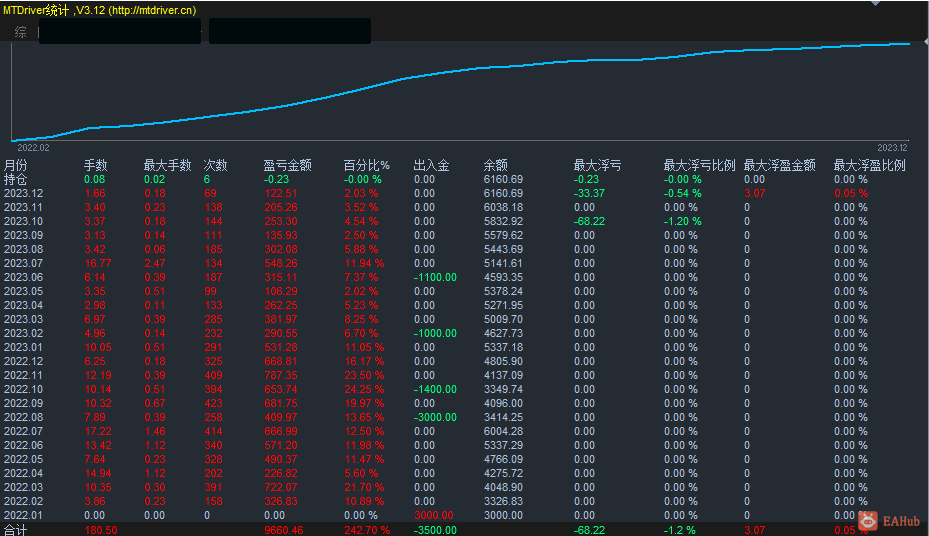Click the 余额 column header

click(x=495, y=165)
